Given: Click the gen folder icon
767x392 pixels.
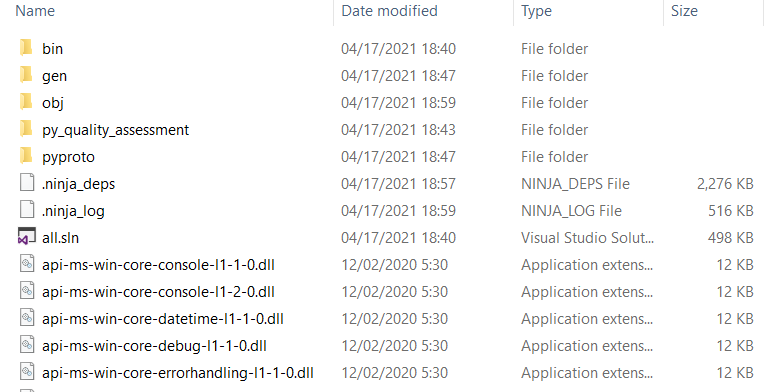Looking at the screenshot, I should (26, 75).
